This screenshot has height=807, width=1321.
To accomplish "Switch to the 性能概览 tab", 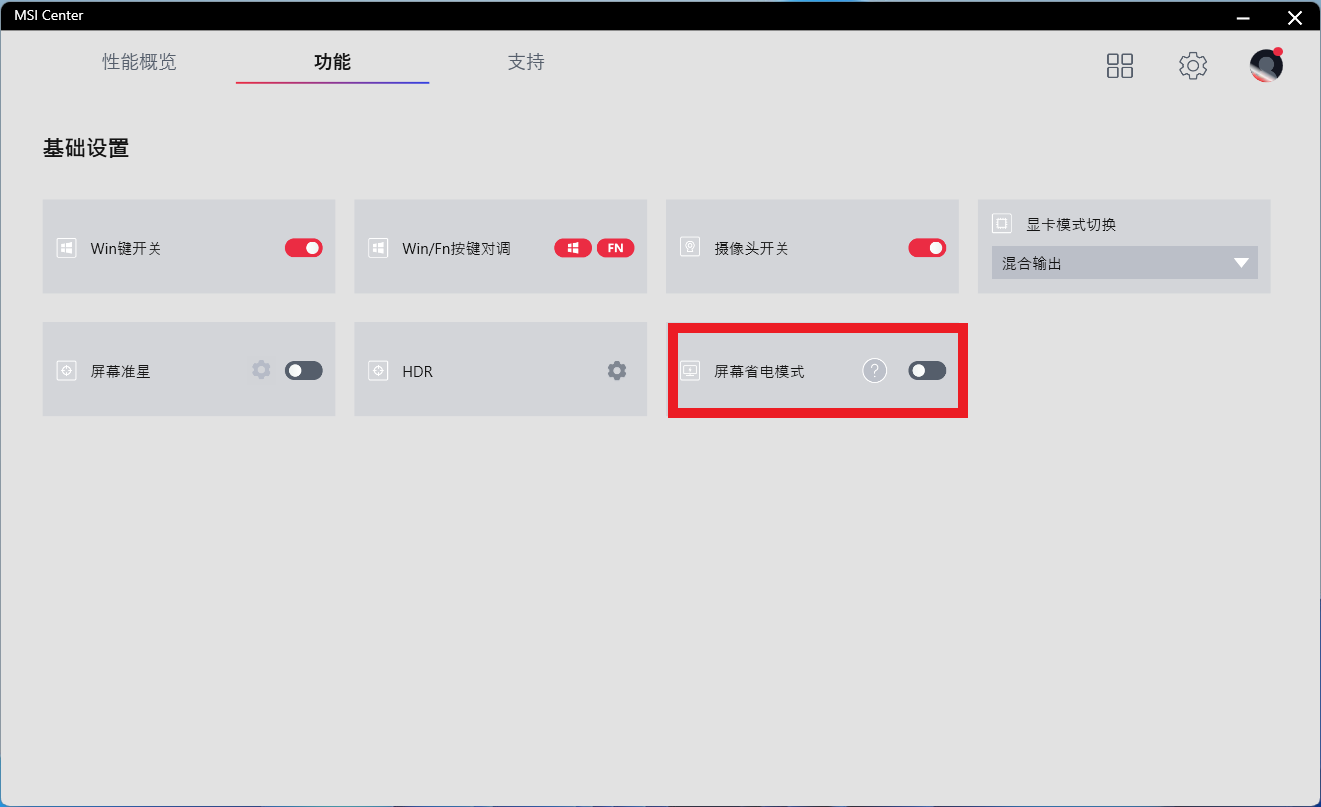I will pos(139,62).
